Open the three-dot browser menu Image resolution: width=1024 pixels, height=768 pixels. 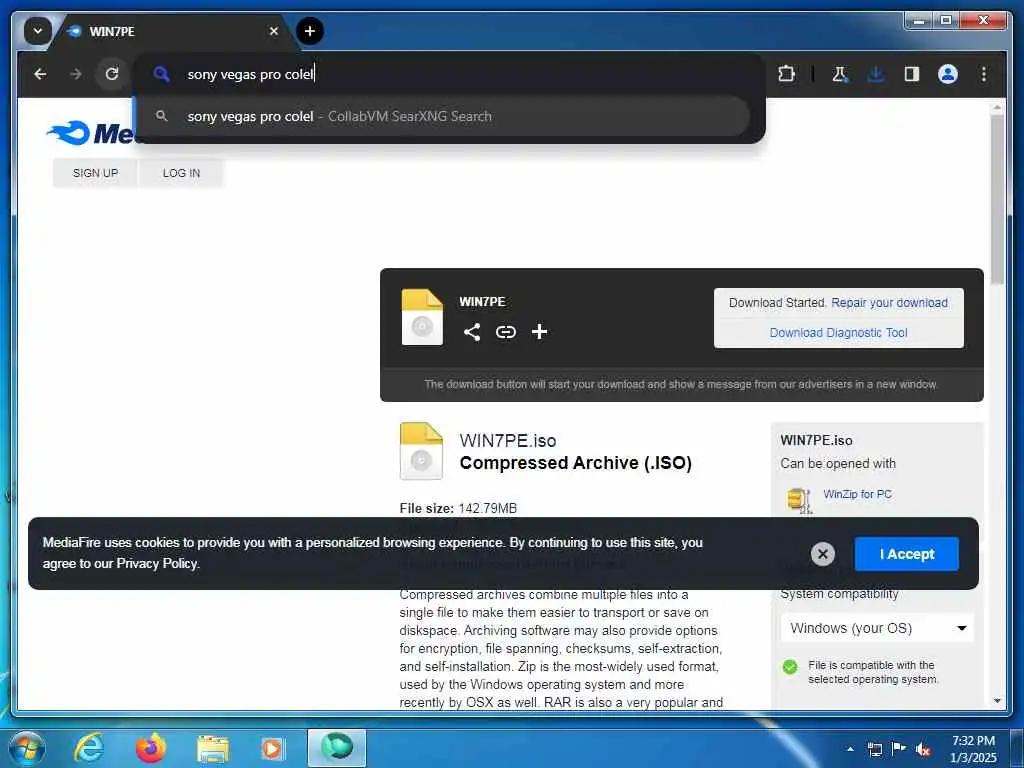tap(984, 74)
